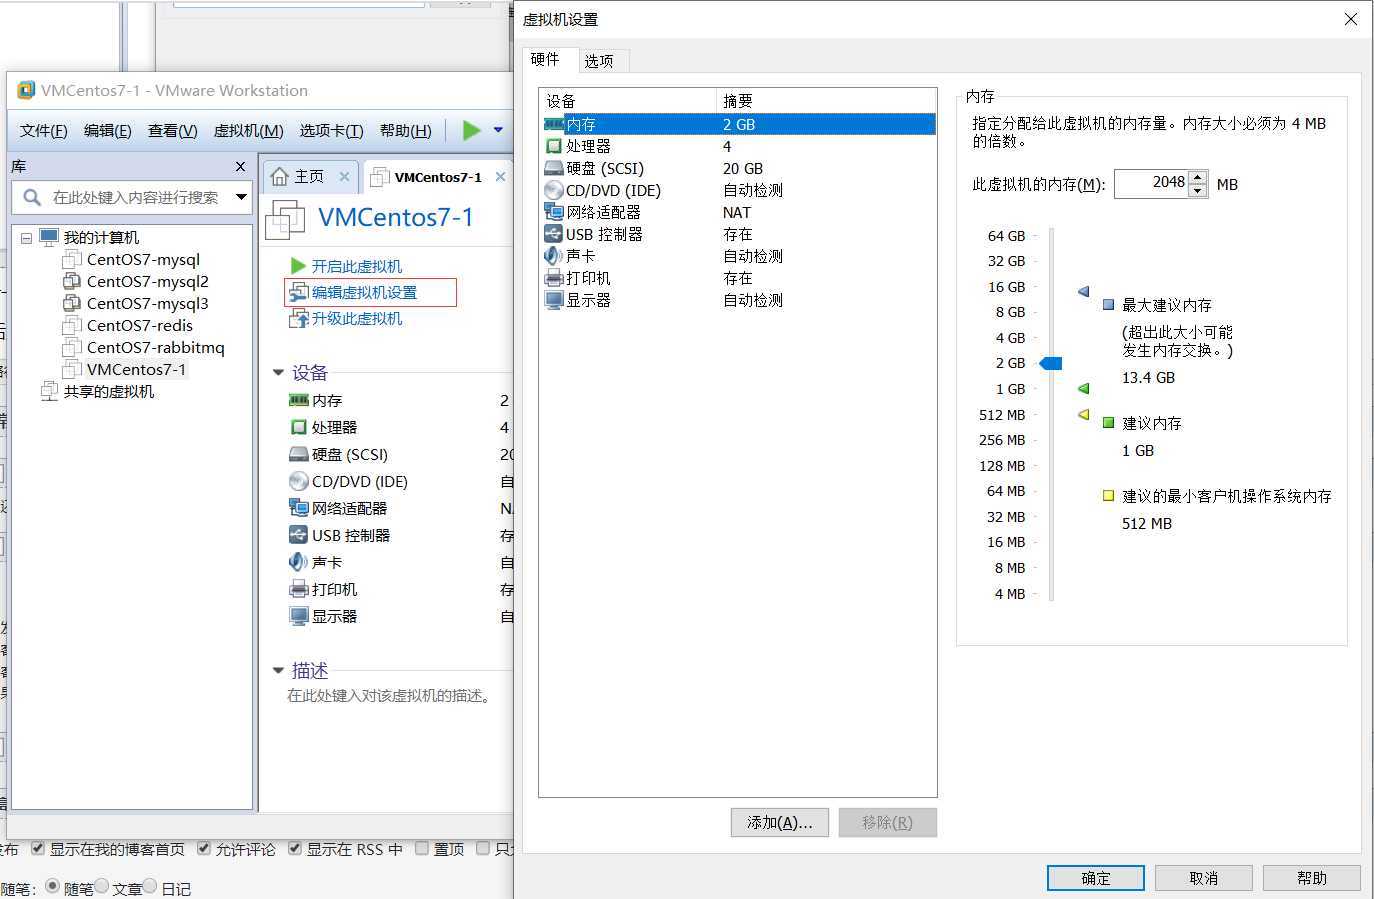Viewport: 1374px width, 899px height.
Task: Click display icon in VM summary devices
Action: pos(298,616)
